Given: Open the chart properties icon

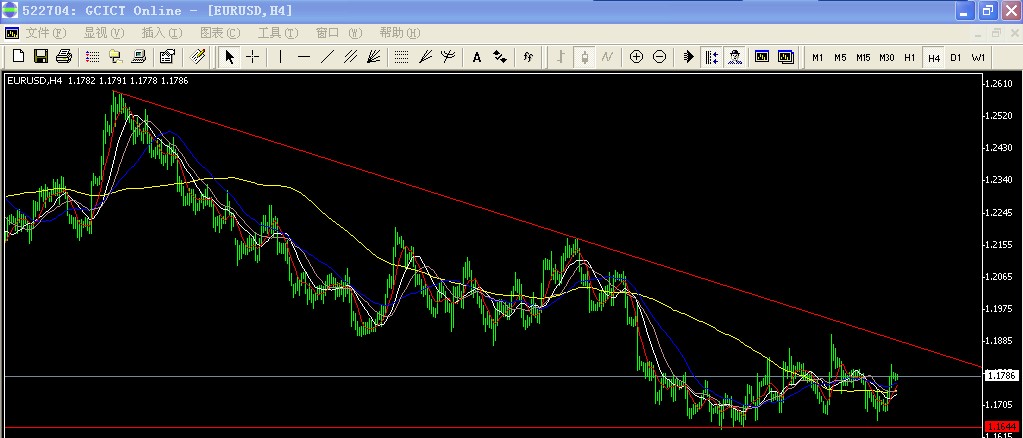Looking at the screenshot, I should (167, 57).
